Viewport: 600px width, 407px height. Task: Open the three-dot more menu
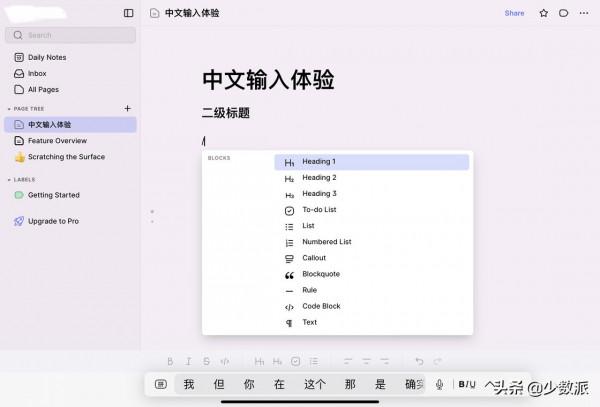tap(584, 13)
